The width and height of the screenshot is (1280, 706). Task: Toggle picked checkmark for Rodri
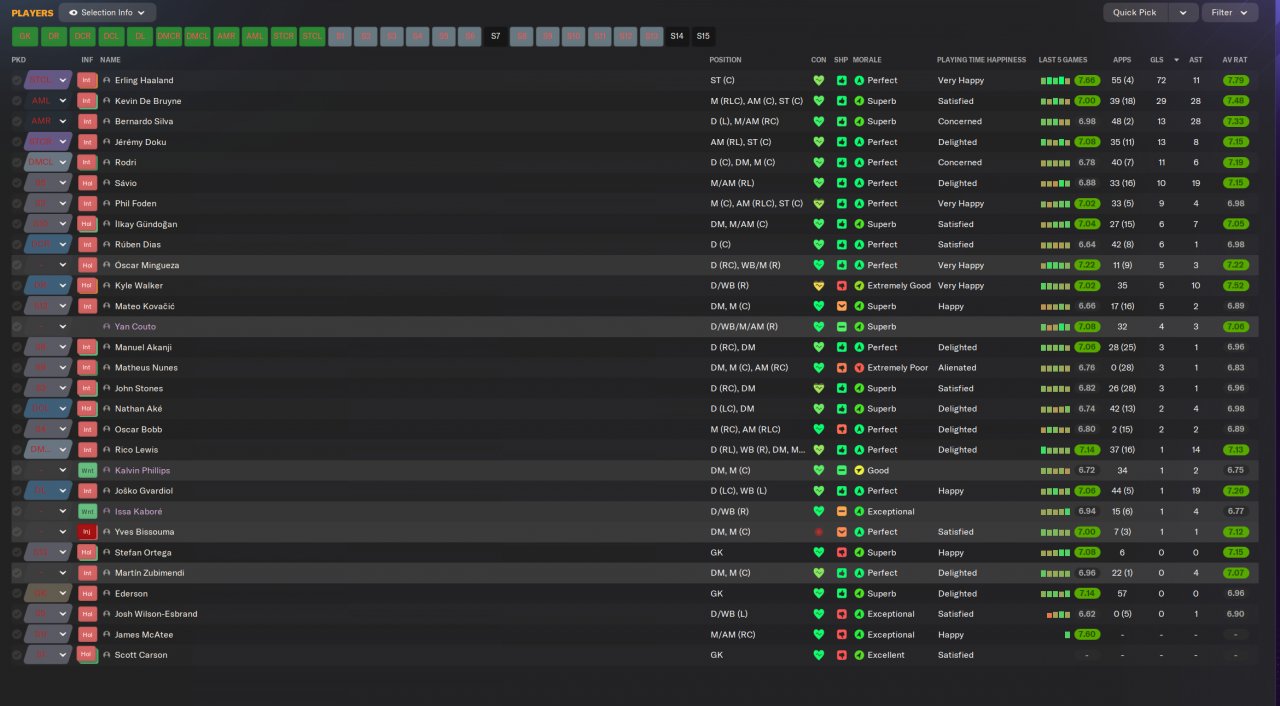click(17, 162)
